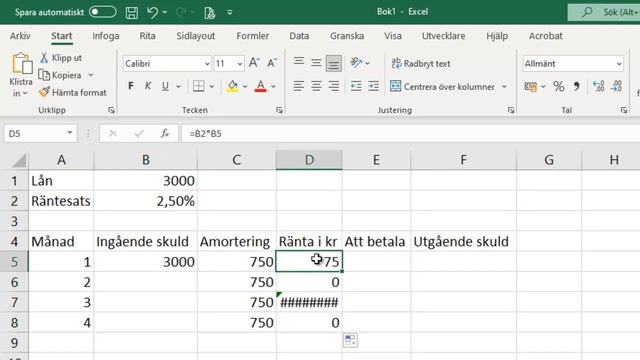Click Centrera över kolumner
Screen dimensions: 640x360
pyautogui.click(x=442, y=87)
